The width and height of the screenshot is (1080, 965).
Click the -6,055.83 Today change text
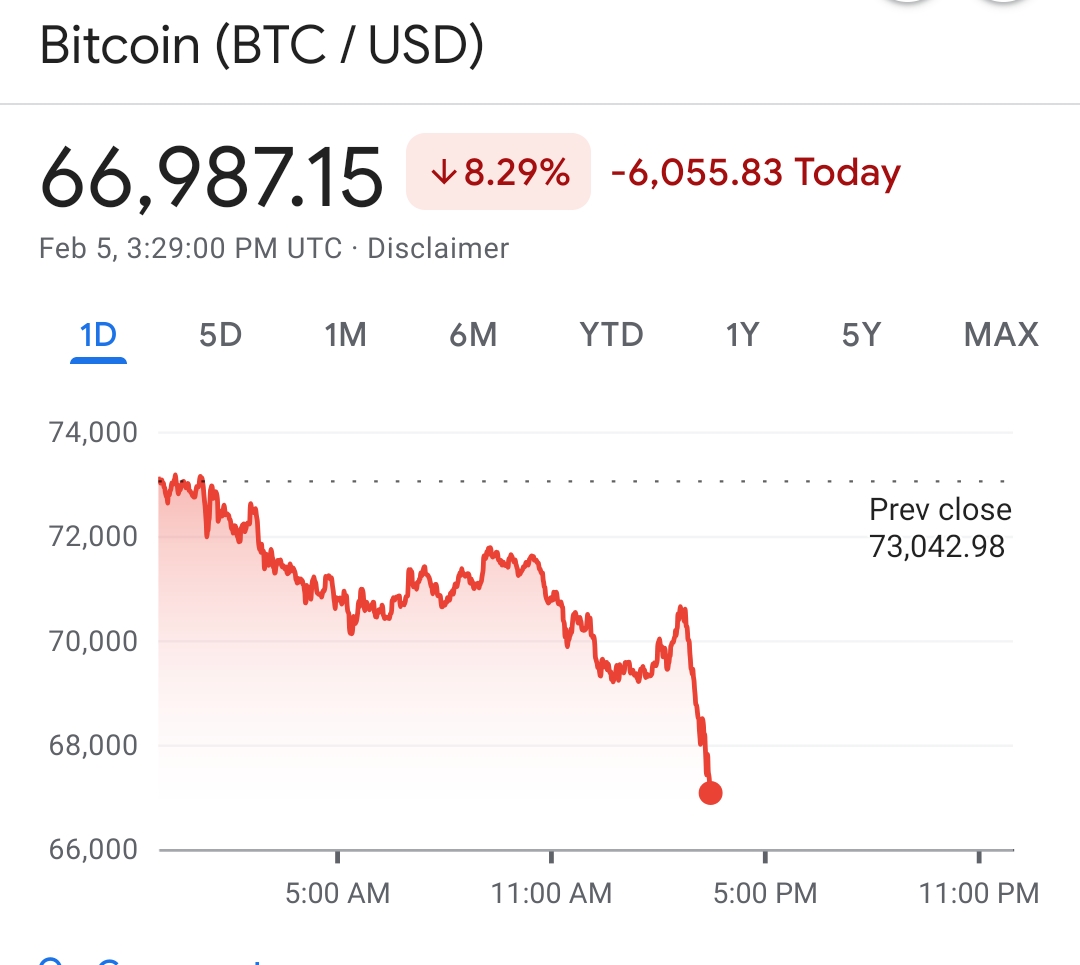[755, 173]
